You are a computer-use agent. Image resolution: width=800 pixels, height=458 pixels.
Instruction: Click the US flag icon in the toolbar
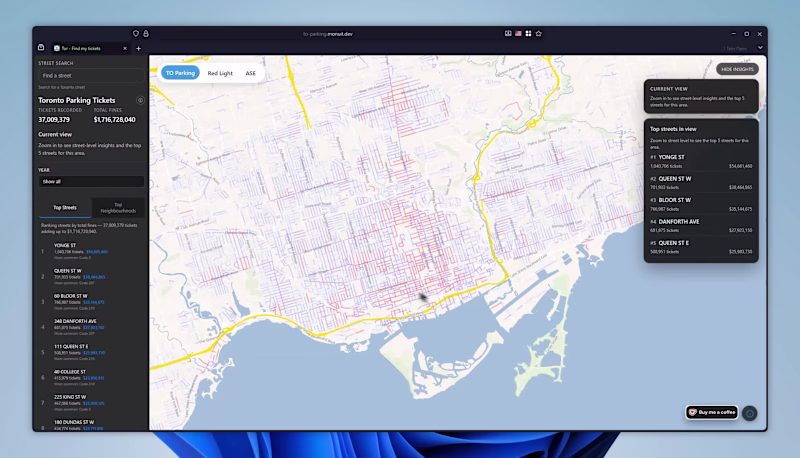pos(518,34)
